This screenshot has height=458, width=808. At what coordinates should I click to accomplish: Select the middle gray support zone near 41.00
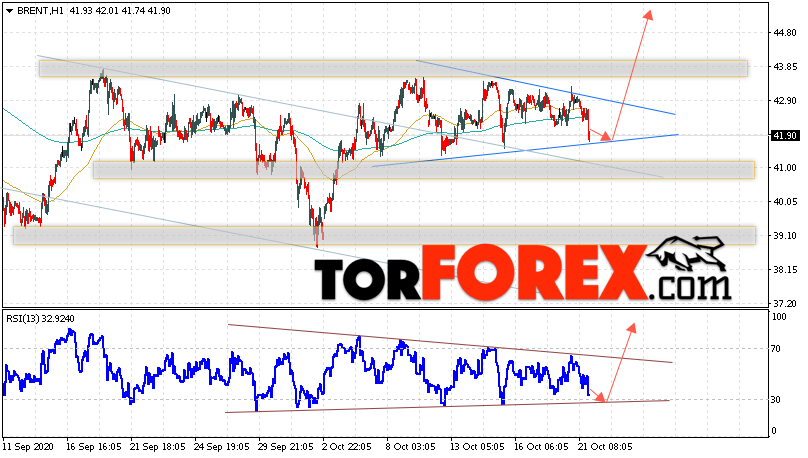(x=424, y=170)
